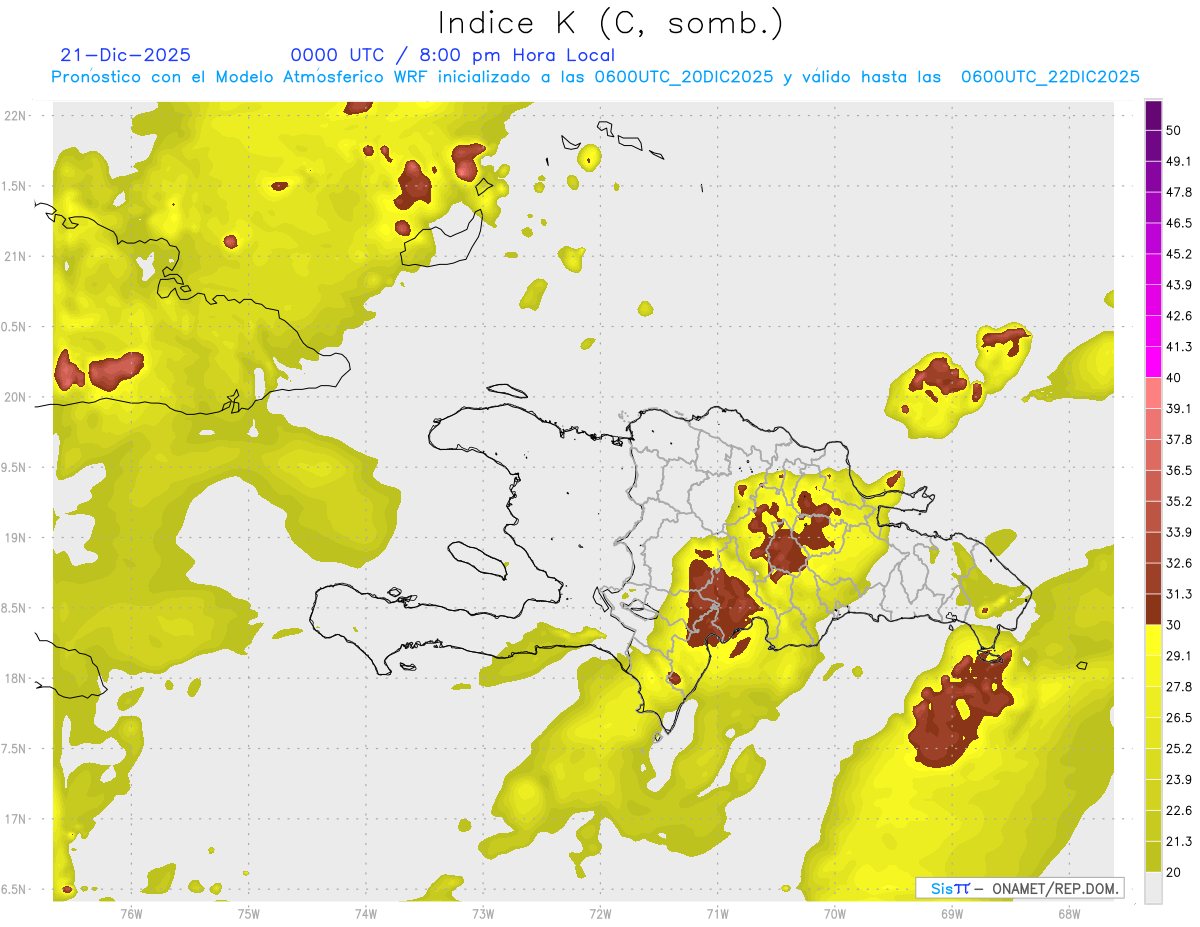Click the '21N' latitude label
Image resolution: width=1200 pixels, height=927 pixels.
pos(15,256)
